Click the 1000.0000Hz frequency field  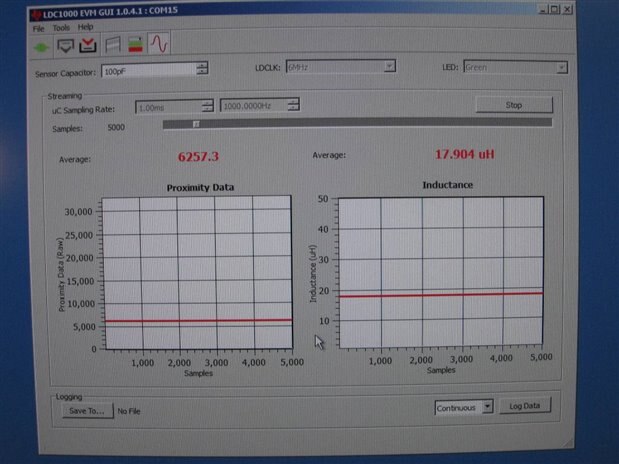tap(254, 105)
